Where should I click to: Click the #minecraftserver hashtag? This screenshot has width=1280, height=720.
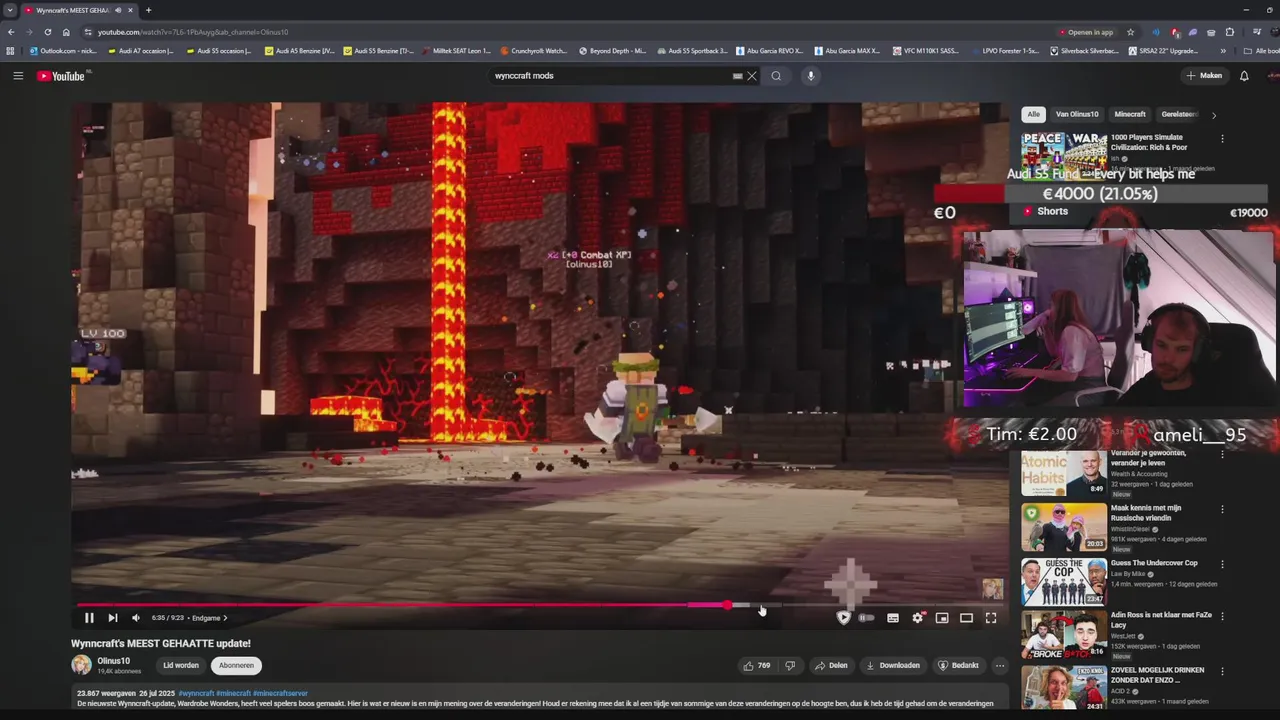[x=280, y=693]
